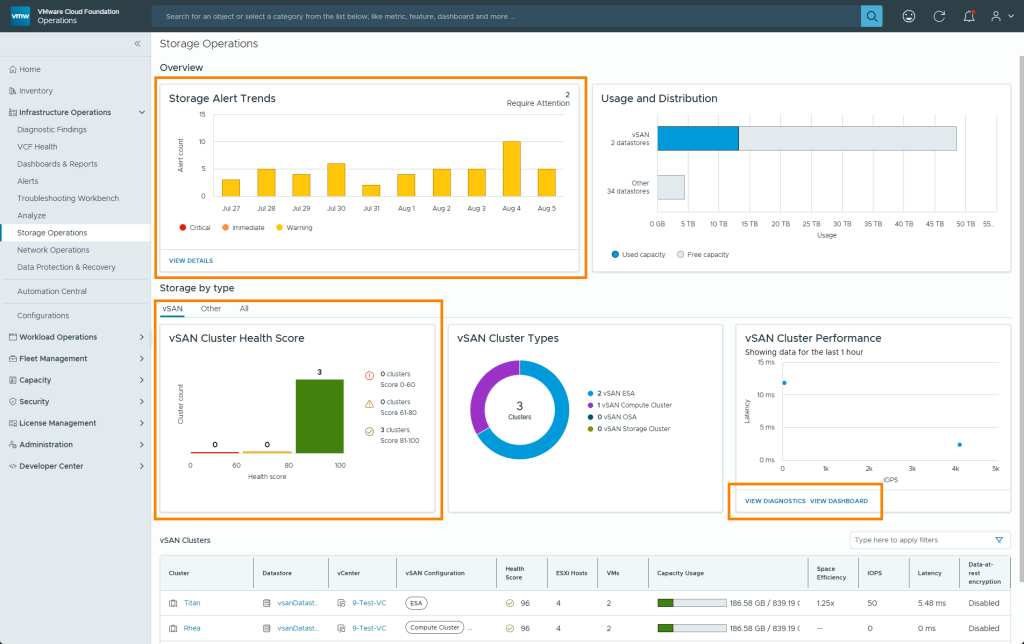Click VIEW DIAGNOSTICS link
The width and height of the screenshot is (1024, 644).
(775, 500)
